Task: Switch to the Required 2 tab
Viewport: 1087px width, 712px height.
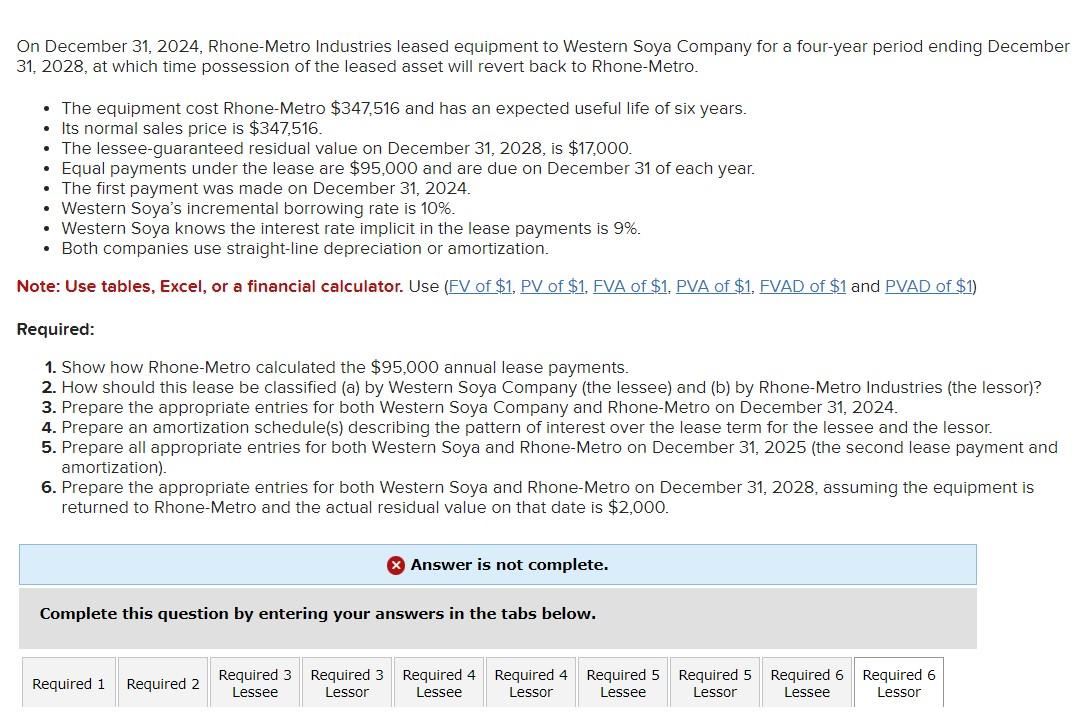Action: point(162,683)
